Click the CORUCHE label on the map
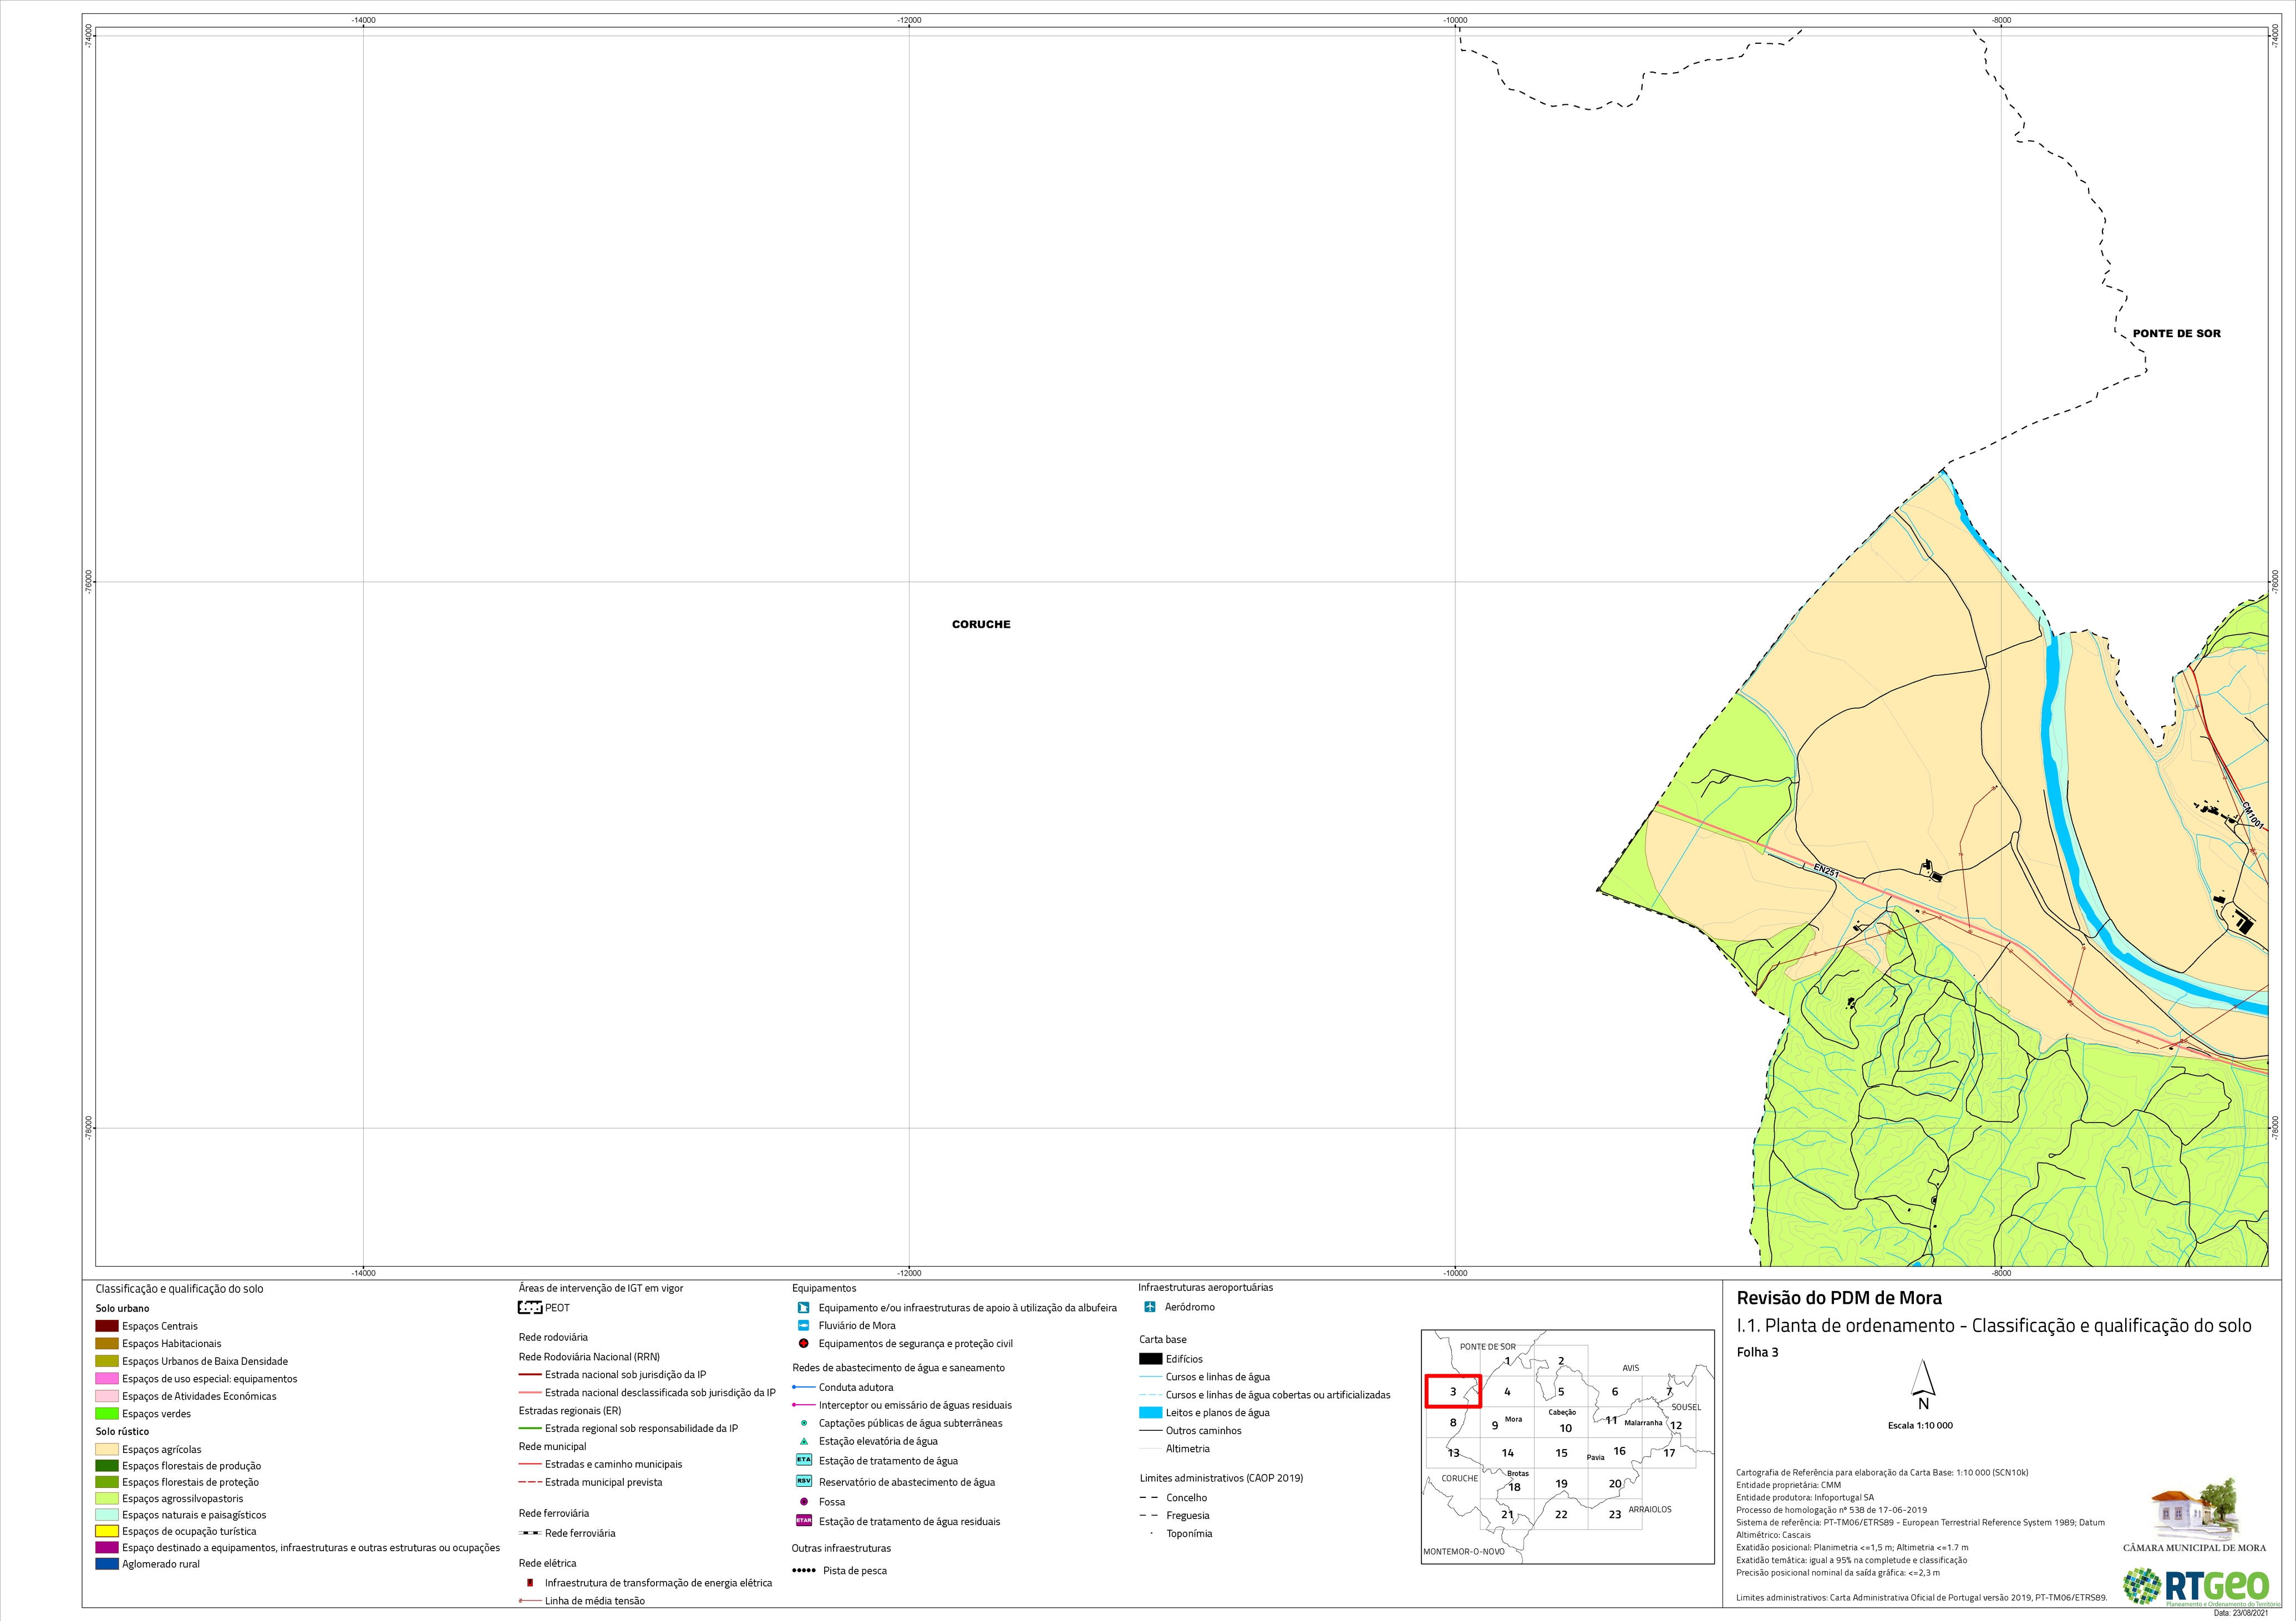The height and width of the screenshot is (1621, 2296). point(981,624)
